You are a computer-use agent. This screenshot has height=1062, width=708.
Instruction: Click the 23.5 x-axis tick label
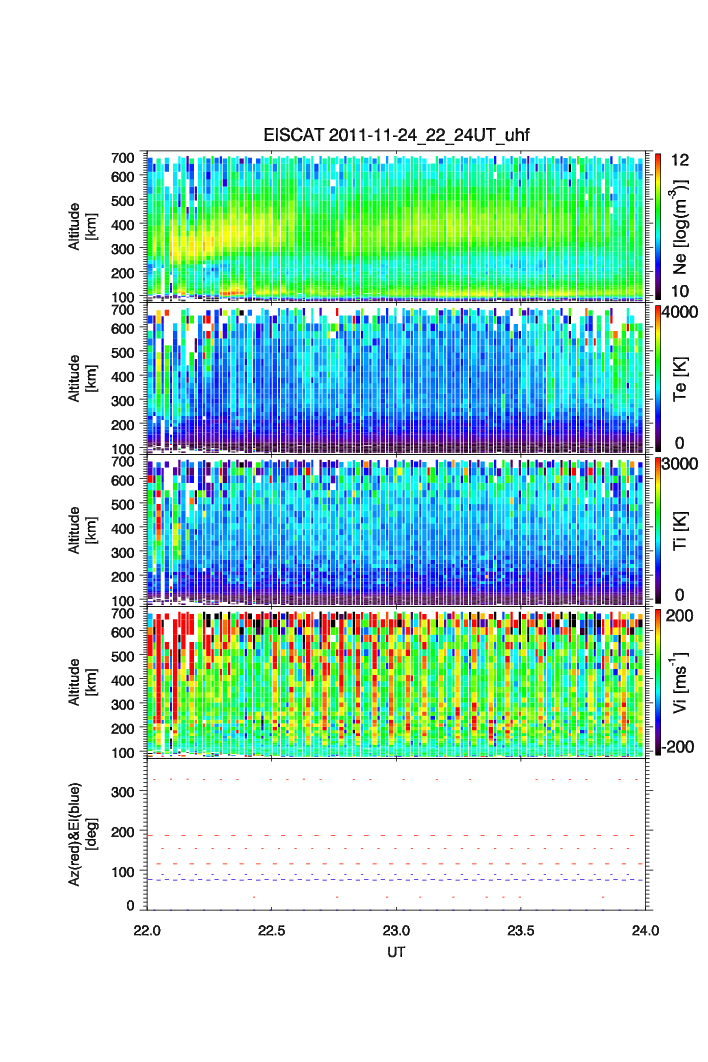[521, 930]
